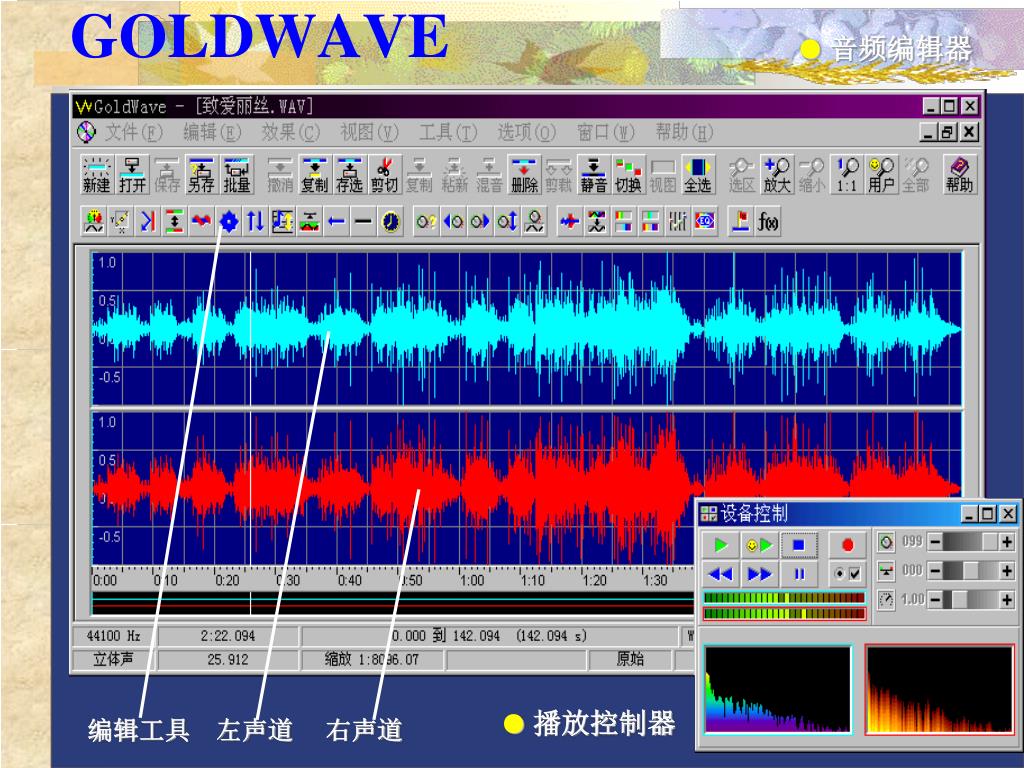Open the 效果 (Effects) menu
The height and width of the screenshot is (768, 1024).
click(x=291, y=133)
